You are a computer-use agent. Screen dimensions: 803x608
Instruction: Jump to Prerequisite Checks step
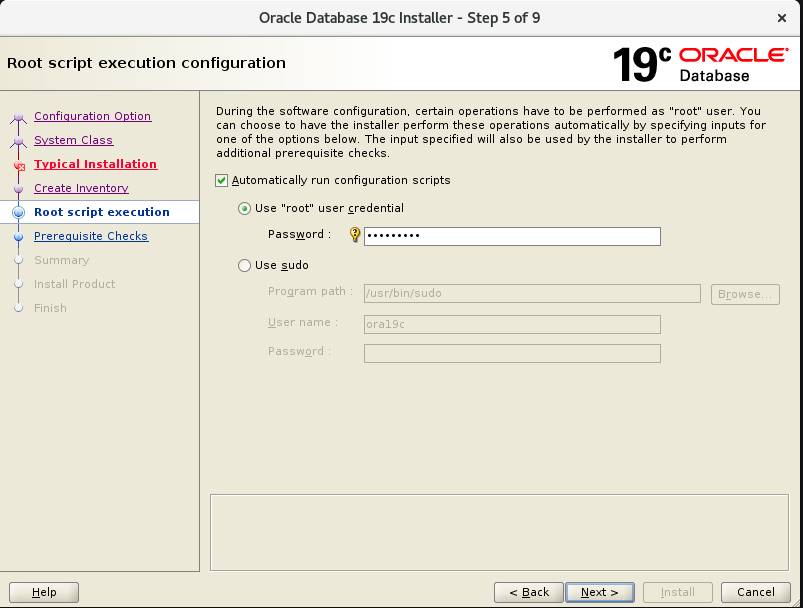(91, 236)
